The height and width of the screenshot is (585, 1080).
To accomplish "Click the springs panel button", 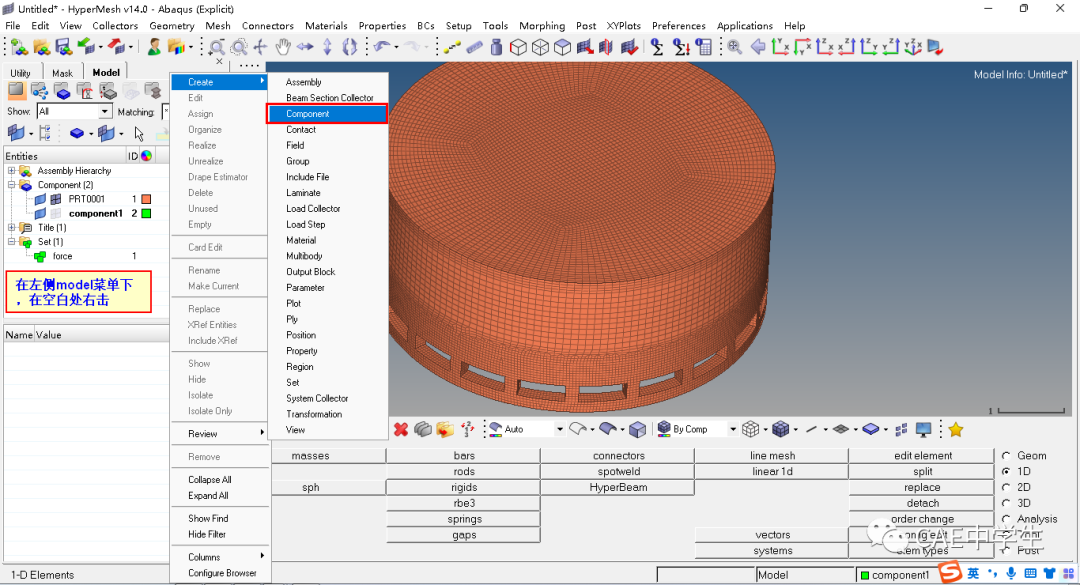I will tap(464, 519).
